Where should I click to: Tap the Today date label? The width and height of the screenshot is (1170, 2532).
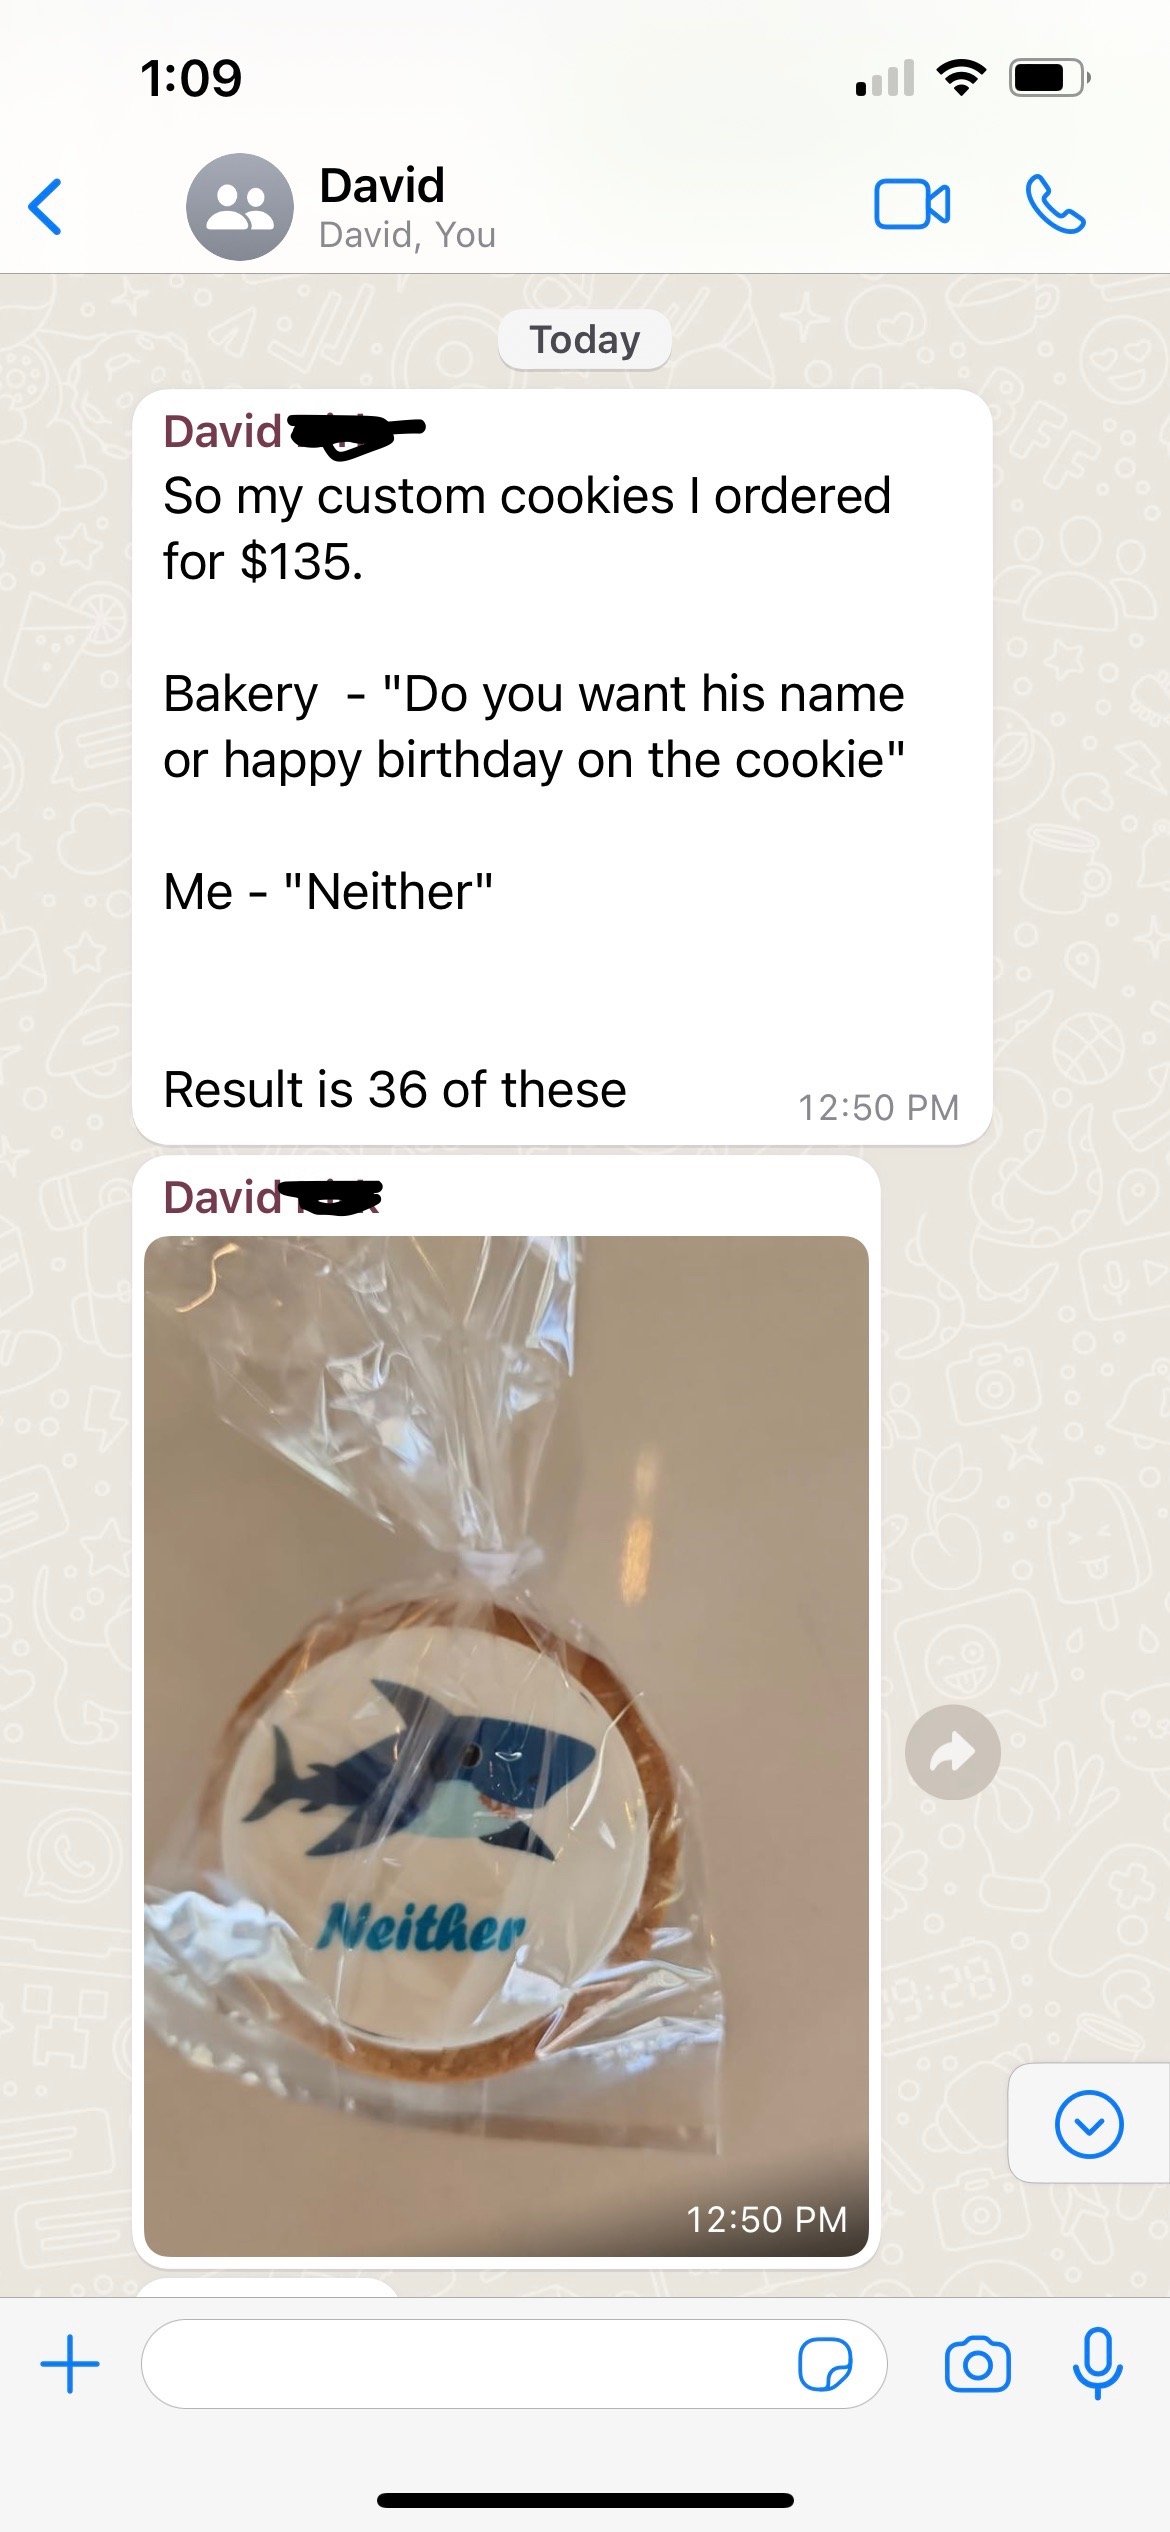click(584, 340)
